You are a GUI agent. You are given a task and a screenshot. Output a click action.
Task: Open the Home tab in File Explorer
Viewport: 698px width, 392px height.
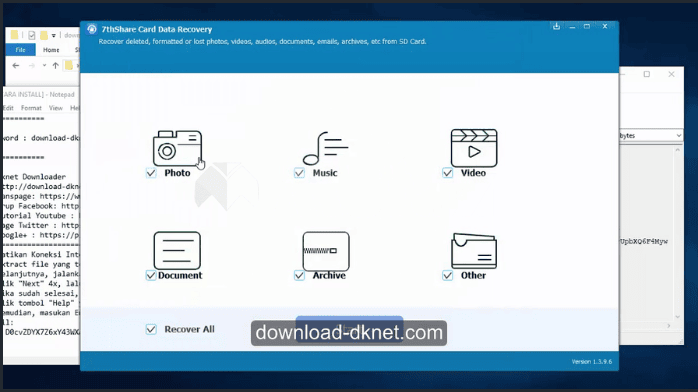click(51, 50)
